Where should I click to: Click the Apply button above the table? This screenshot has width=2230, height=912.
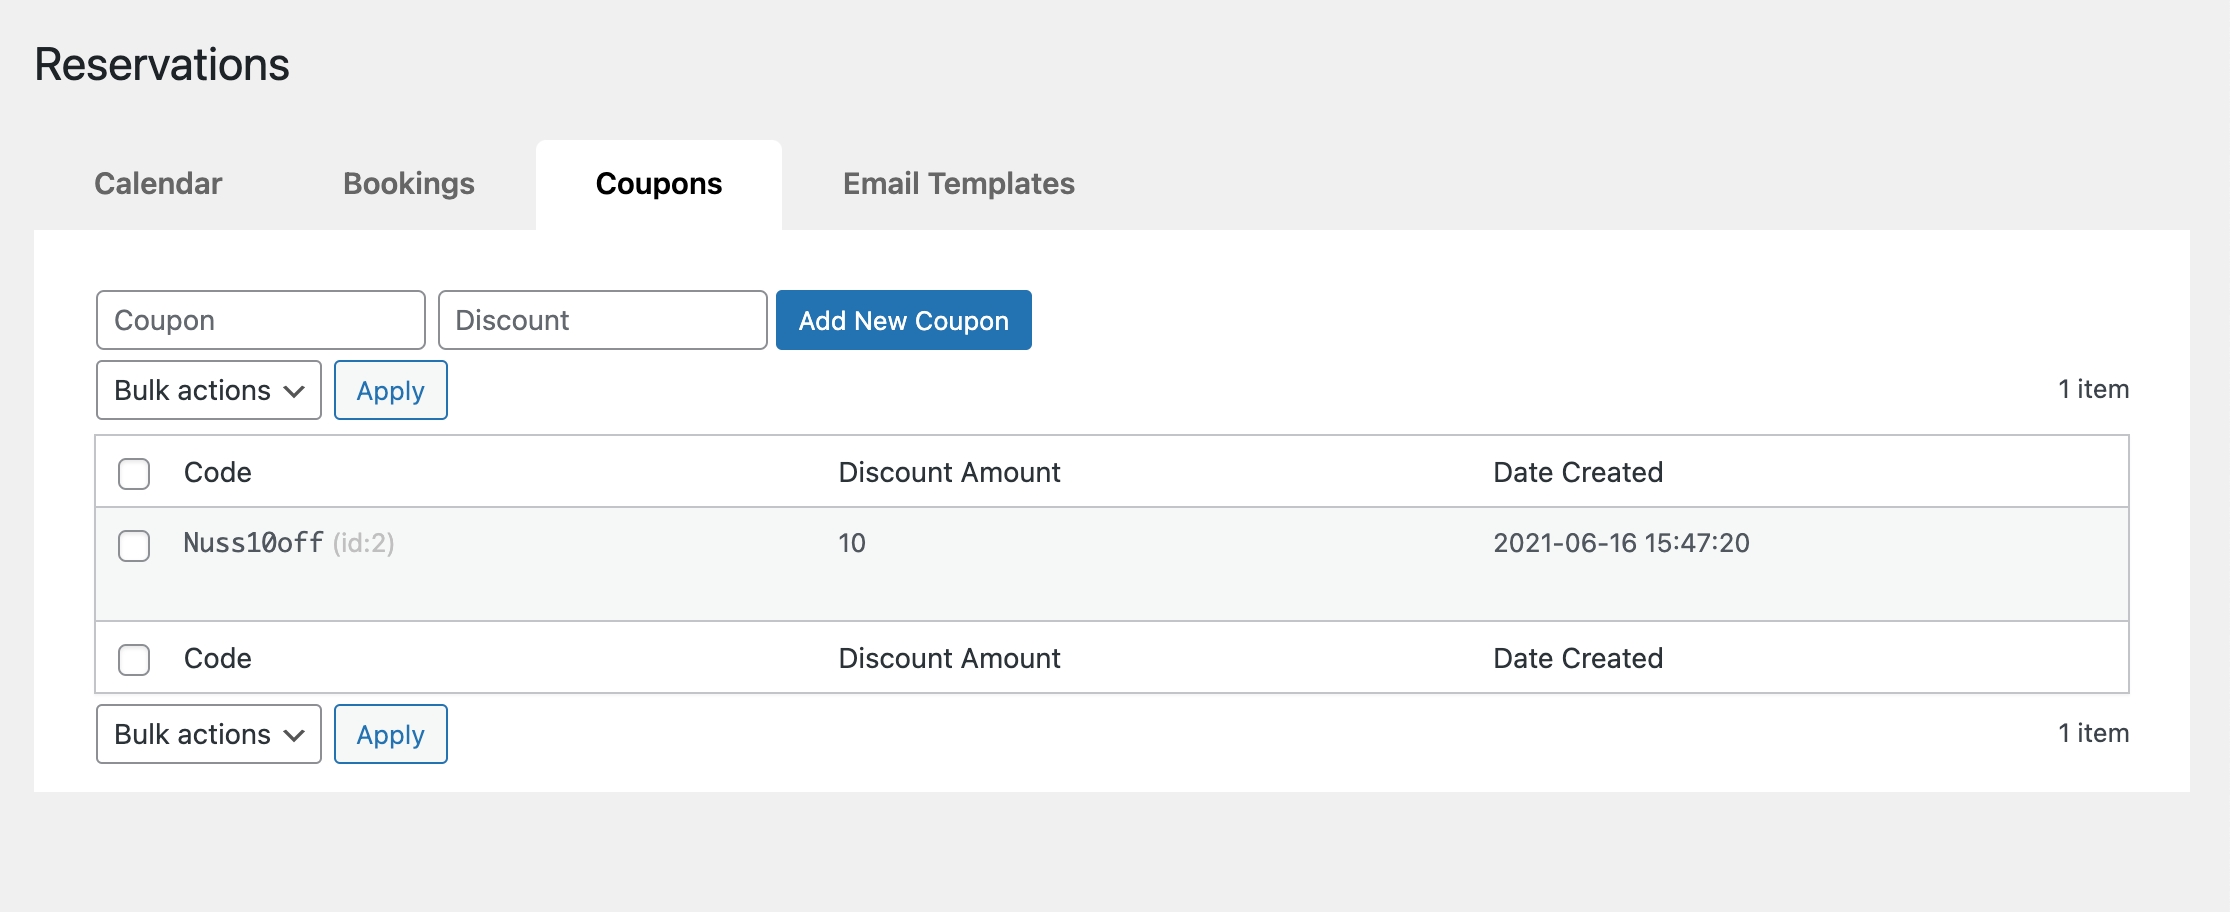pyautogui.click(x=390, y=390)
